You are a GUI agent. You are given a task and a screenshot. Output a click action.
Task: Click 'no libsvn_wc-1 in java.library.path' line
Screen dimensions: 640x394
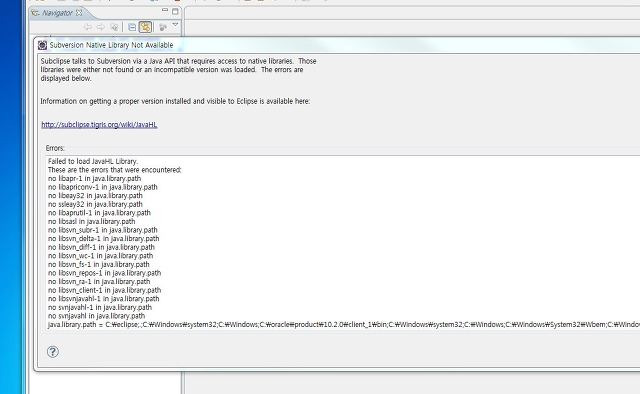100,256
